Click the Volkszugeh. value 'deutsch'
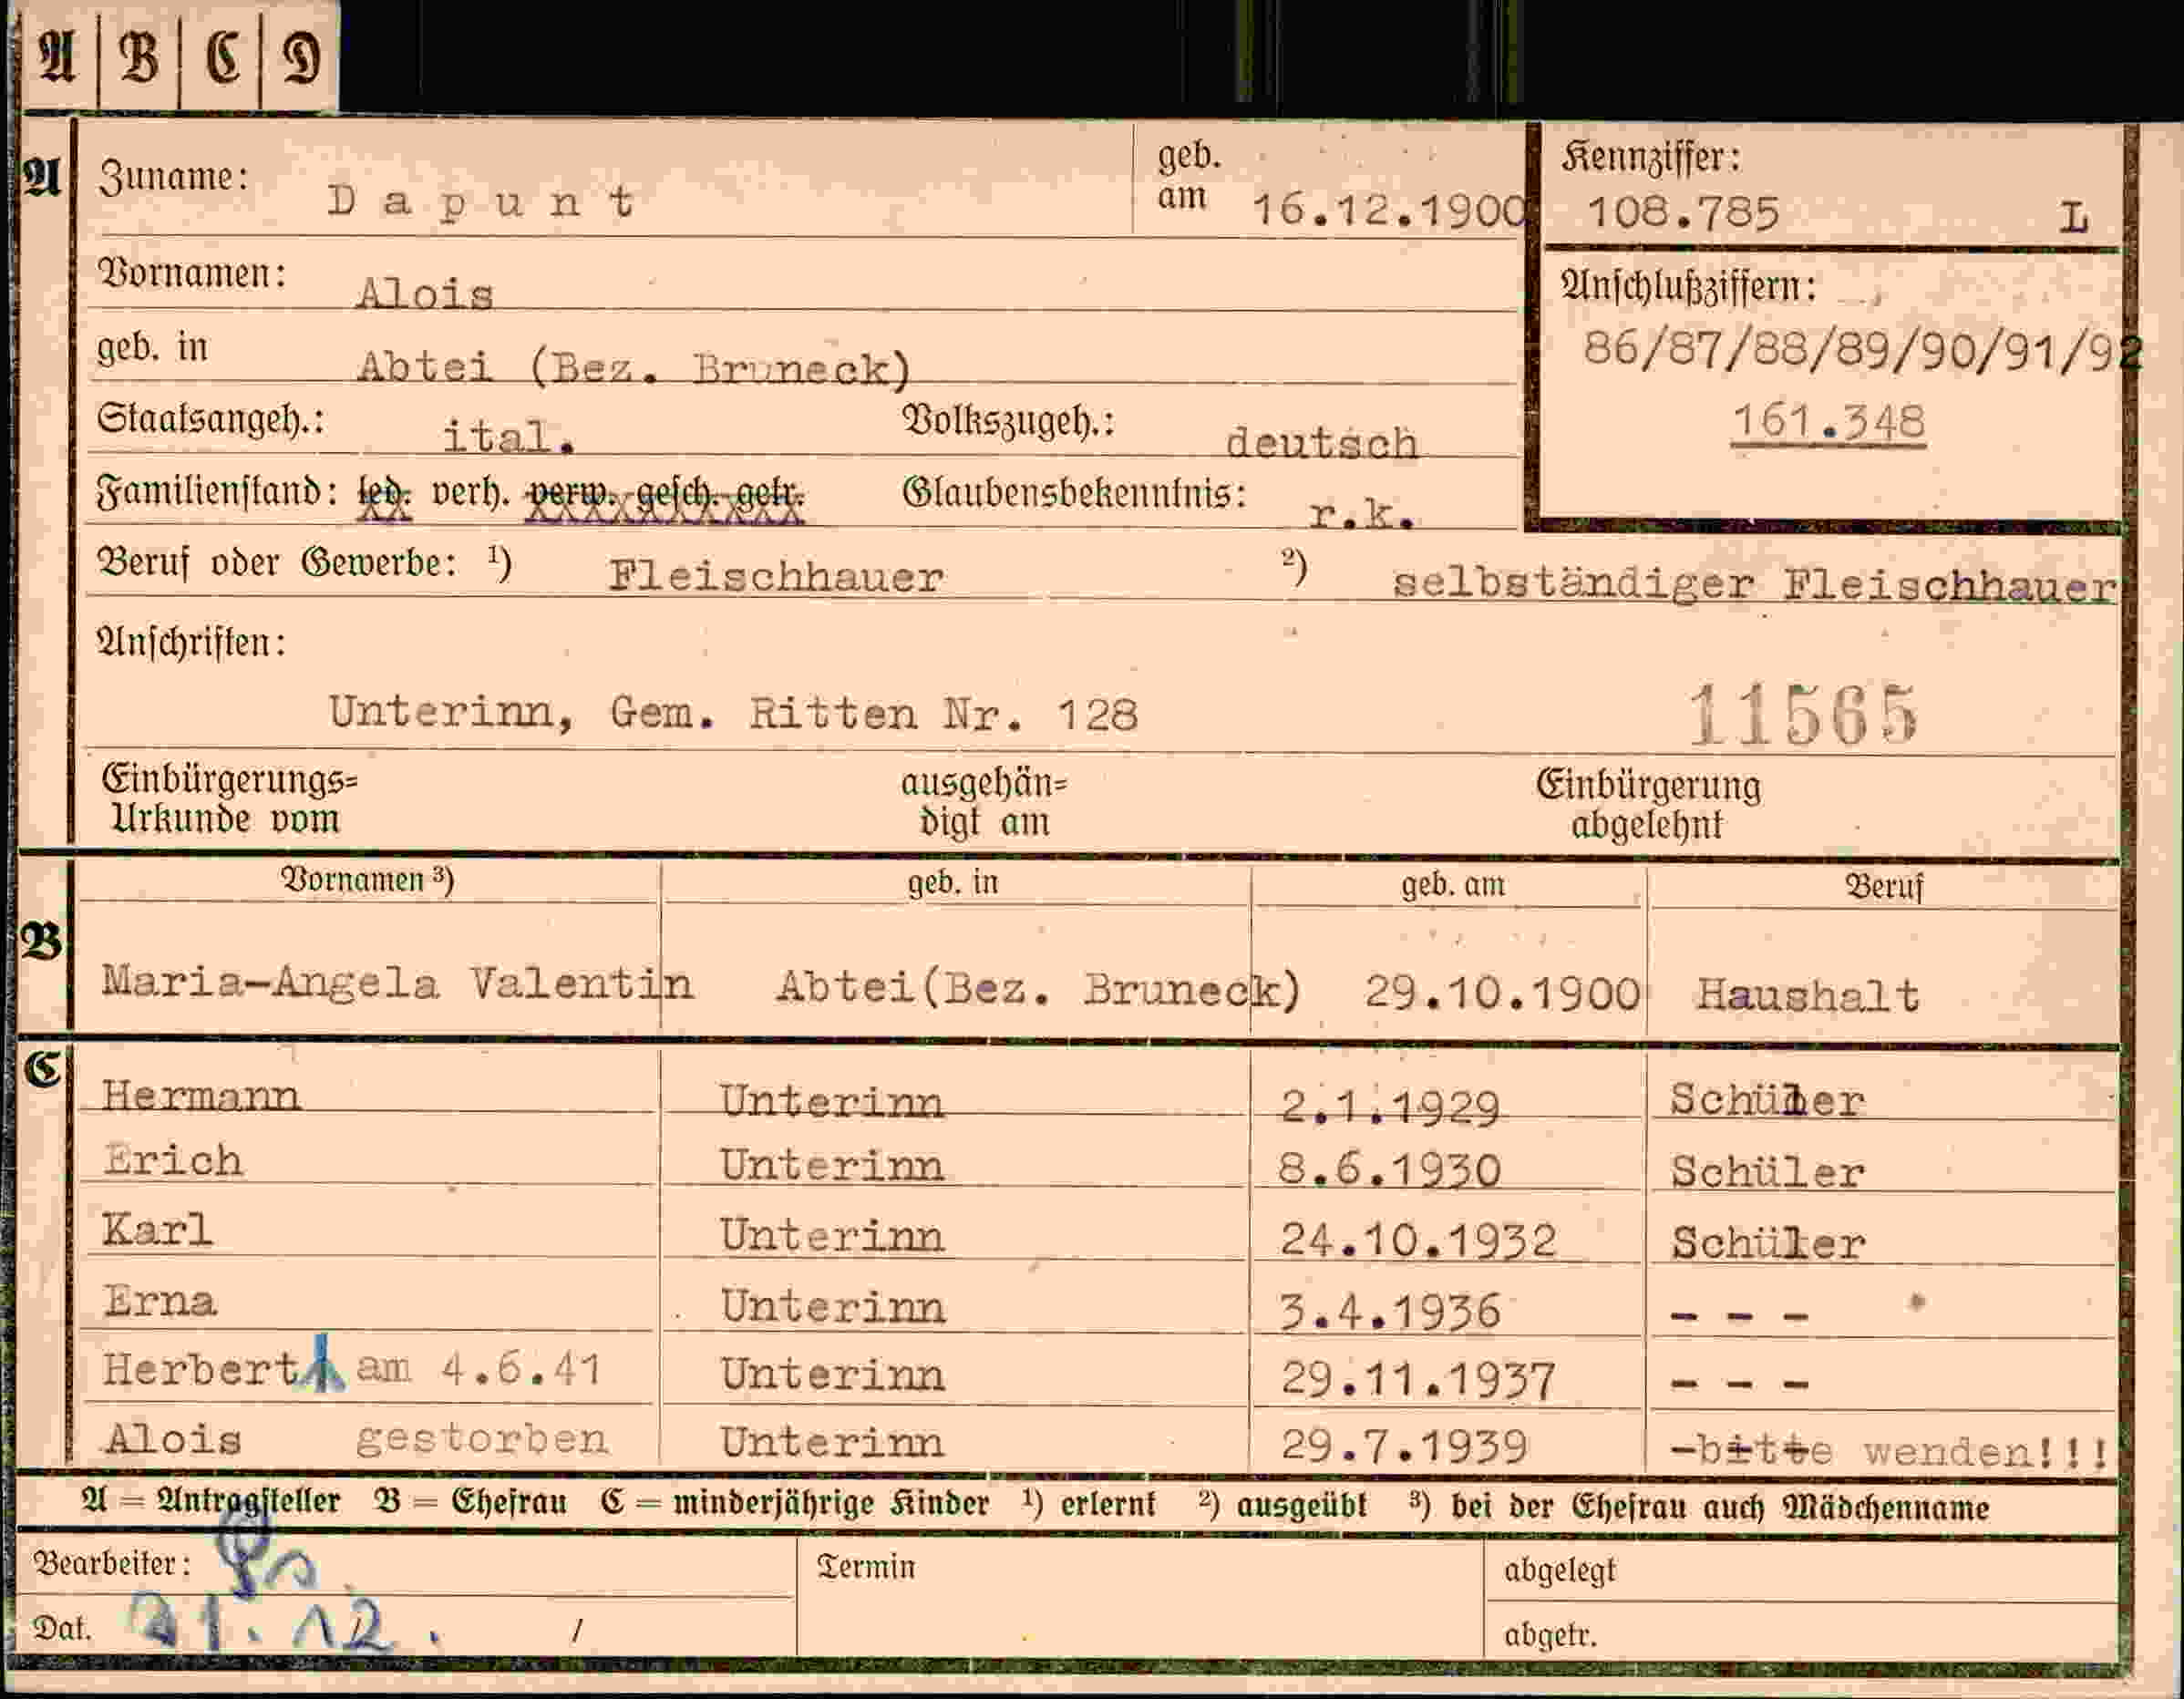2184x1699 pixels. (x=1322, y=442)
